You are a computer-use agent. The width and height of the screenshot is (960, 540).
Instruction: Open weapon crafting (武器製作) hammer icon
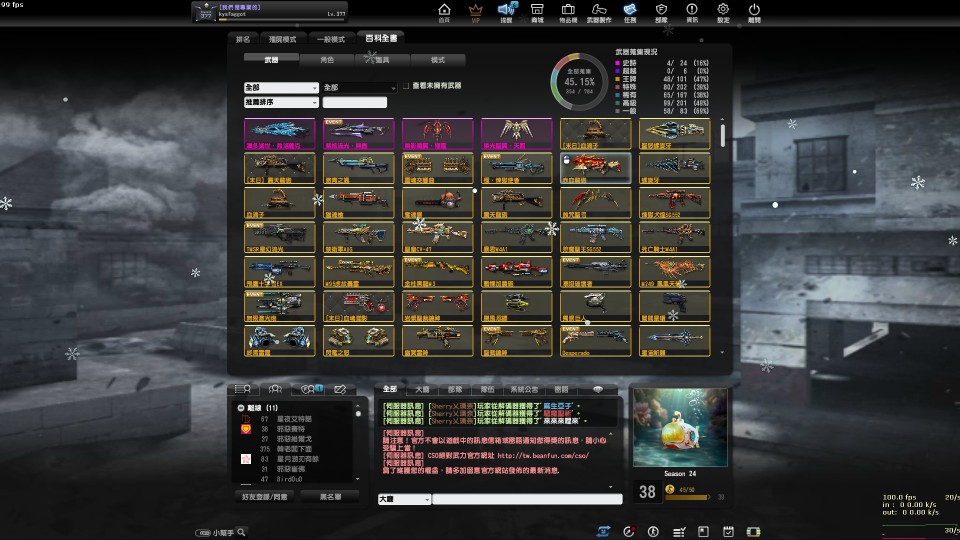[598, 11]
